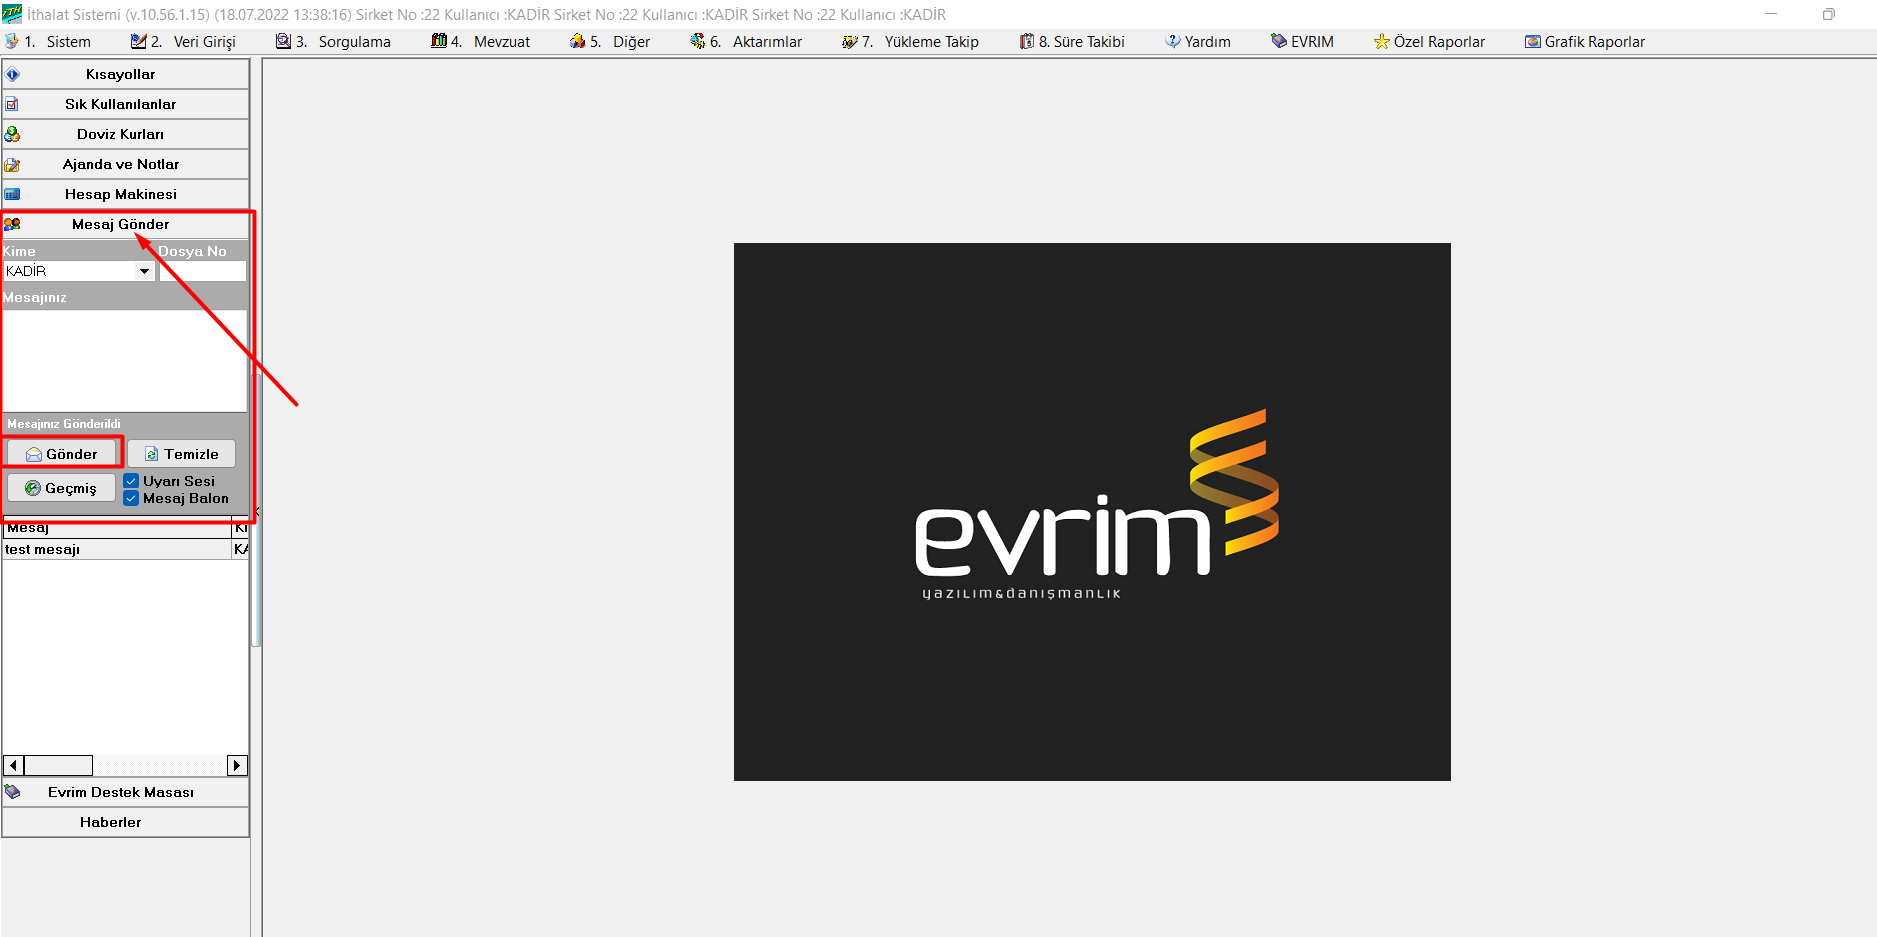1877x937 pixels.
Task: Click the Özel Raporlar star icon
Action: pos(1382,41)
